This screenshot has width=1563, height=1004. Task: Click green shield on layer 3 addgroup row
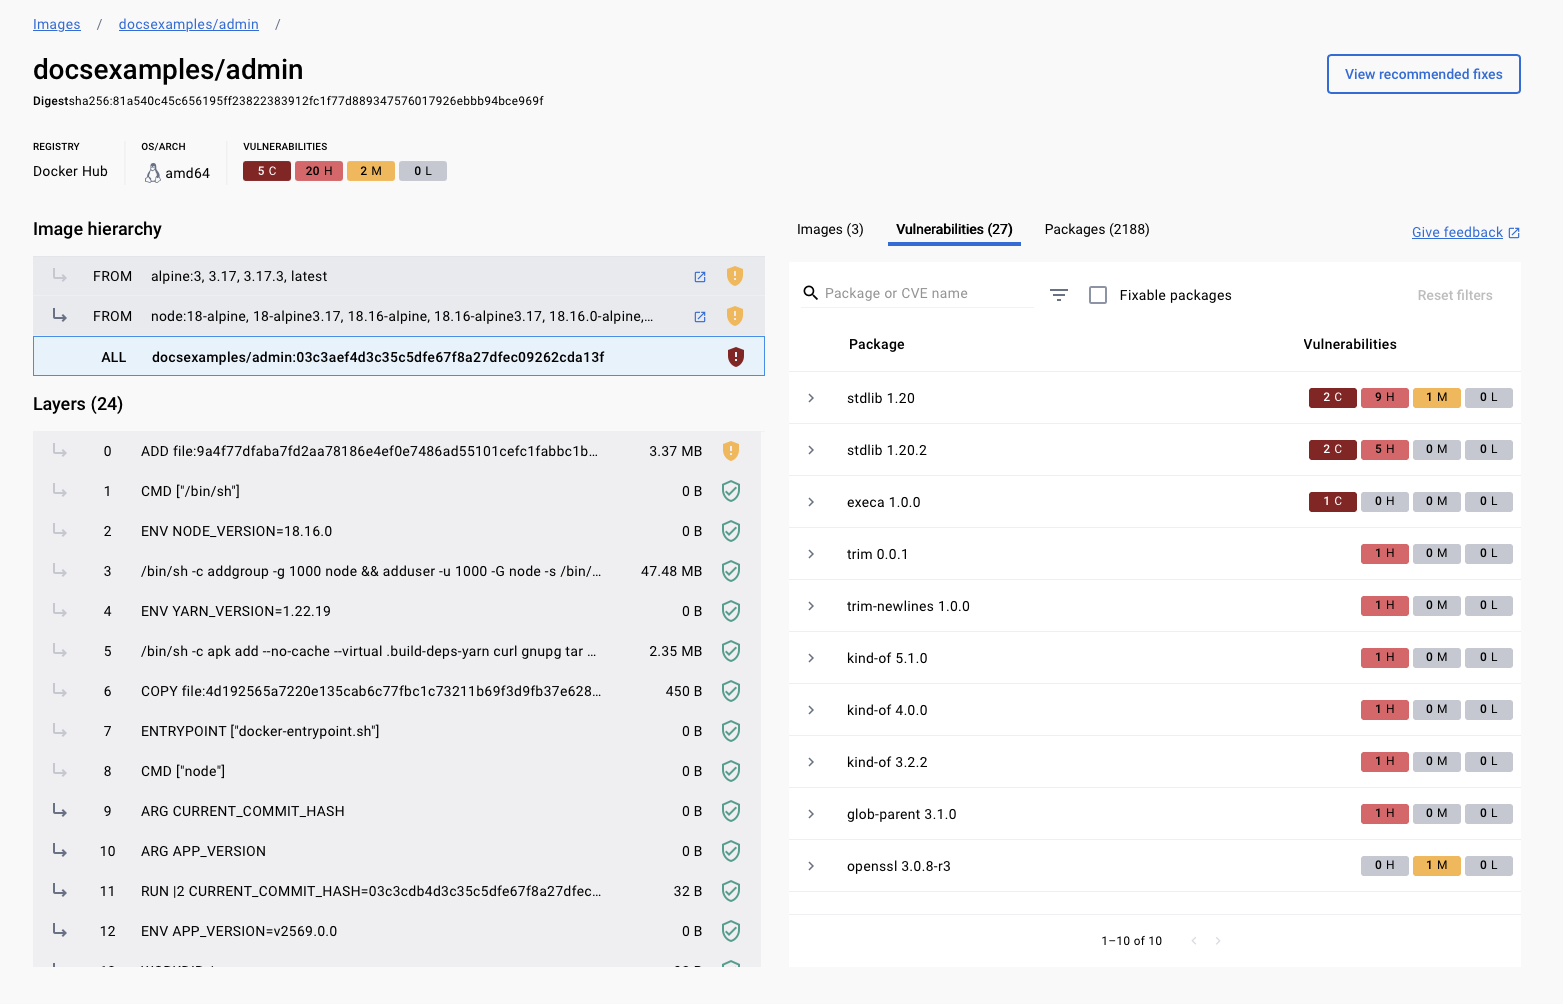coord(731,571)
